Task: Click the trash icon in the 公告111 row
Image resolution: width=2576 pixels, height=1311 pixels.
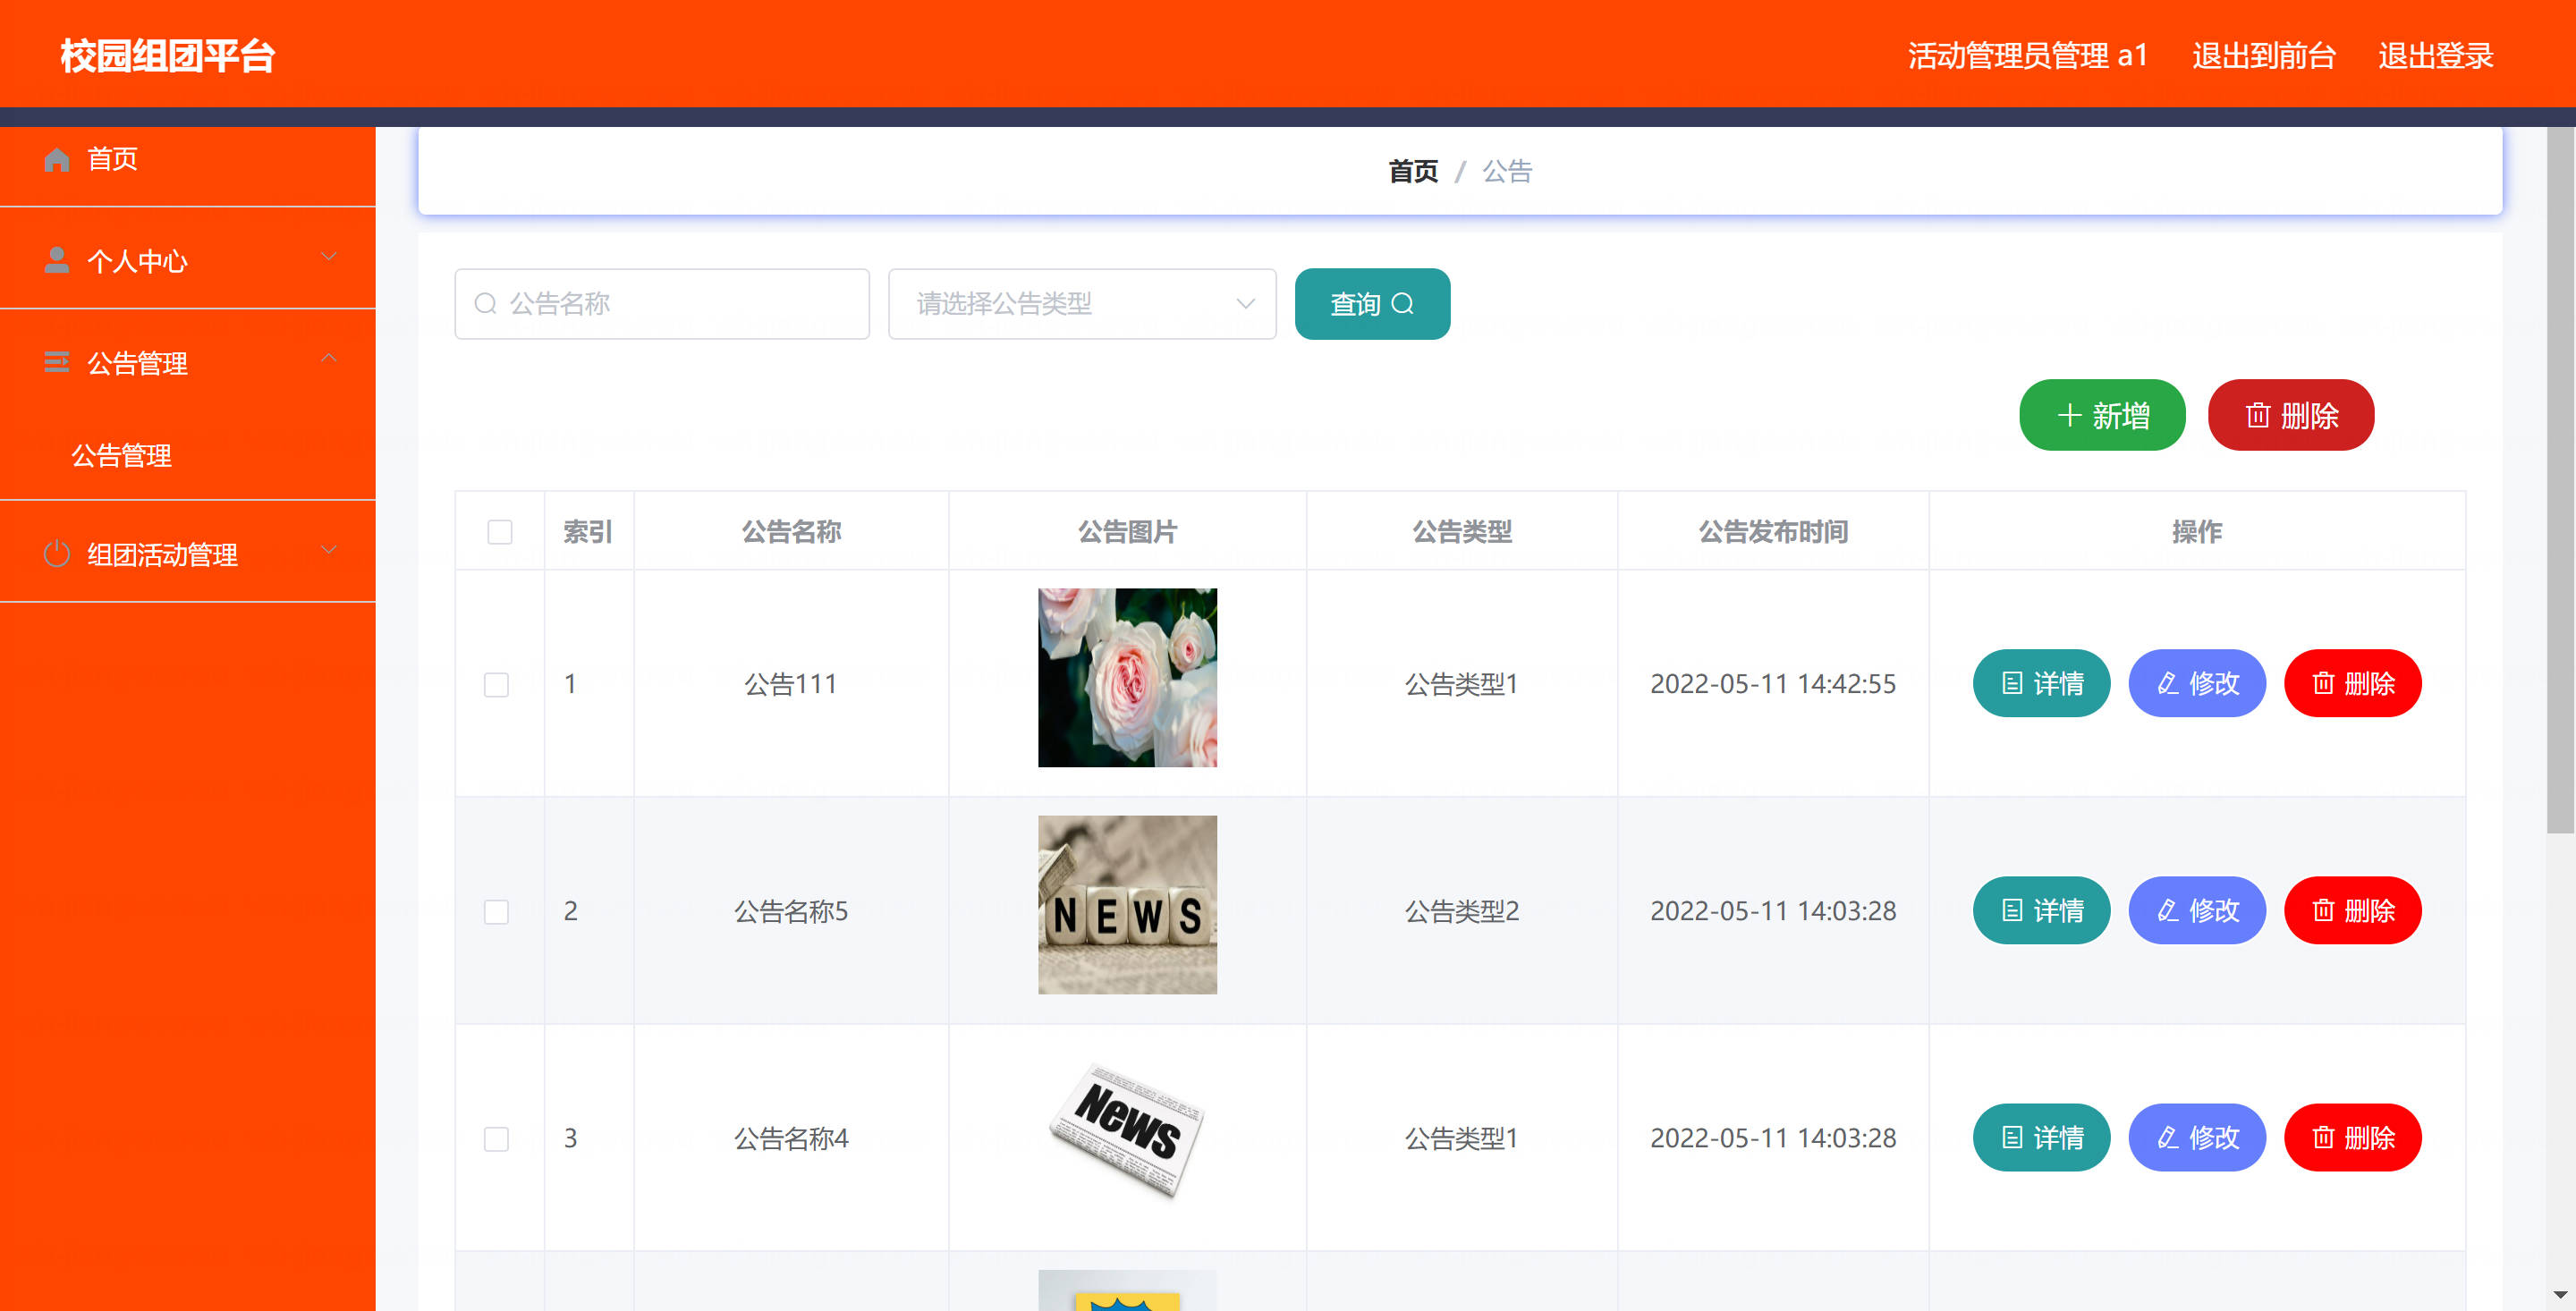Action: [2323, 684]
